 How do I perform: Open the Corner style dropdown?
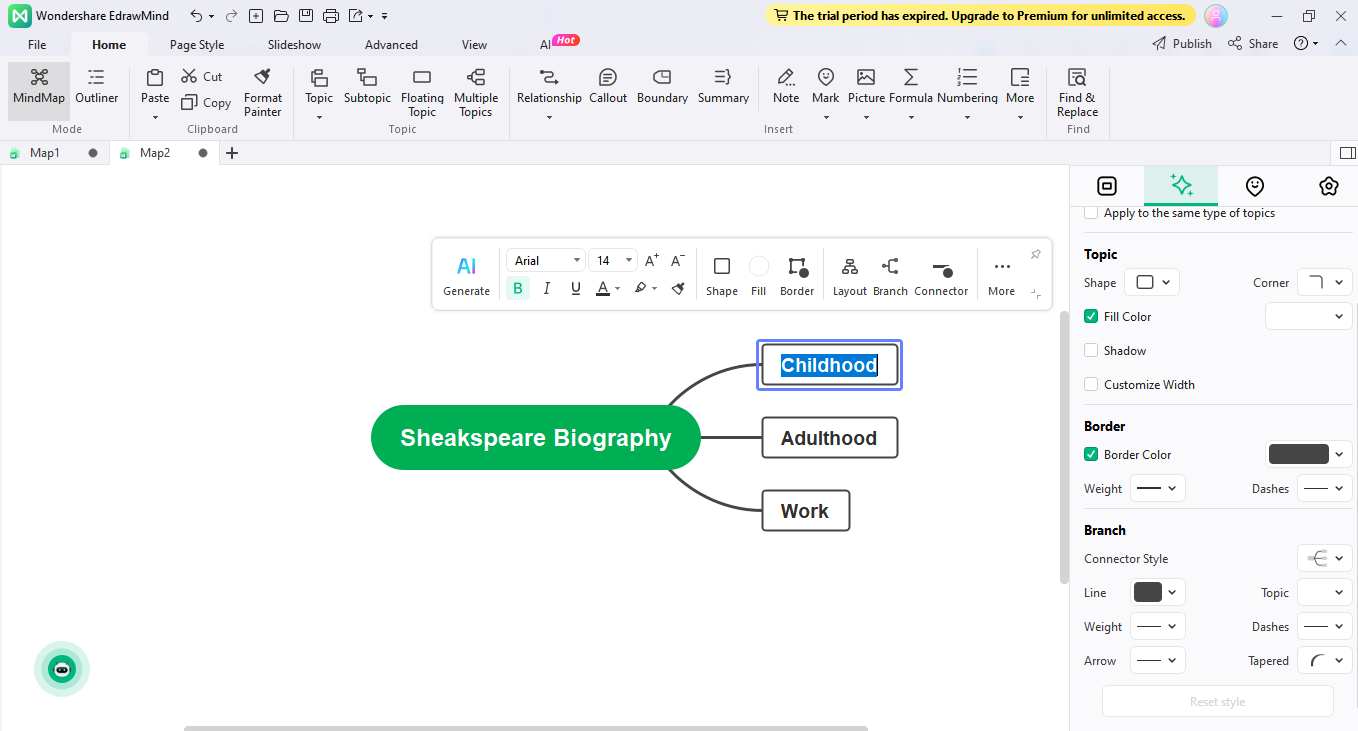click(1324, 283)
